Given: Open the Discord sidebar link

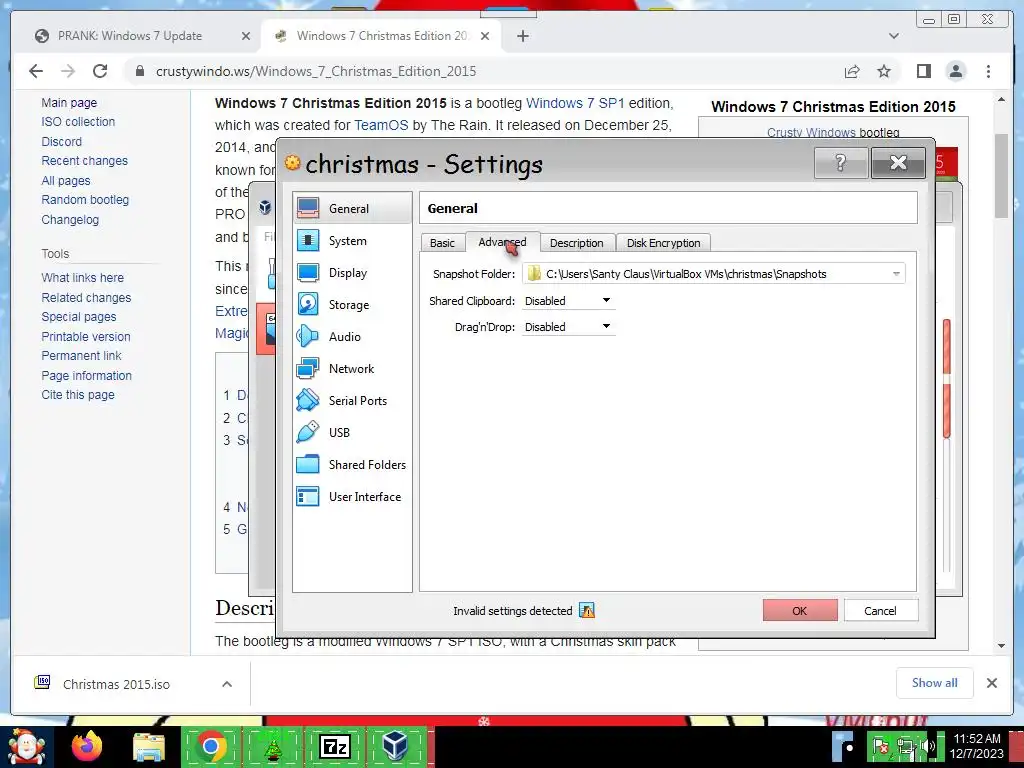Looking at the screenshot, I should (x=61, y=141).
